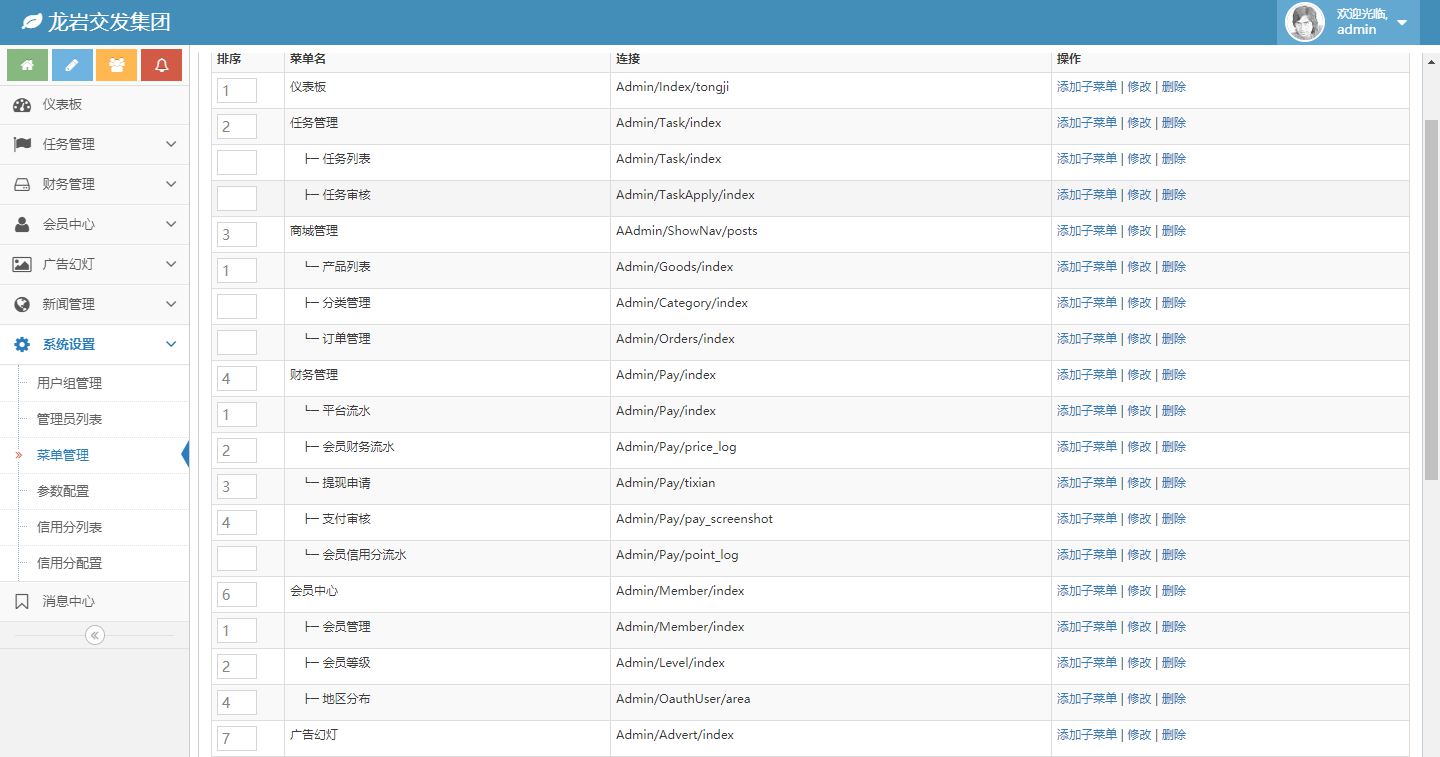1440x757 pixels.
Task: Expand the 会员中心 sidebar chevron
Action: [x=171, y=225]
